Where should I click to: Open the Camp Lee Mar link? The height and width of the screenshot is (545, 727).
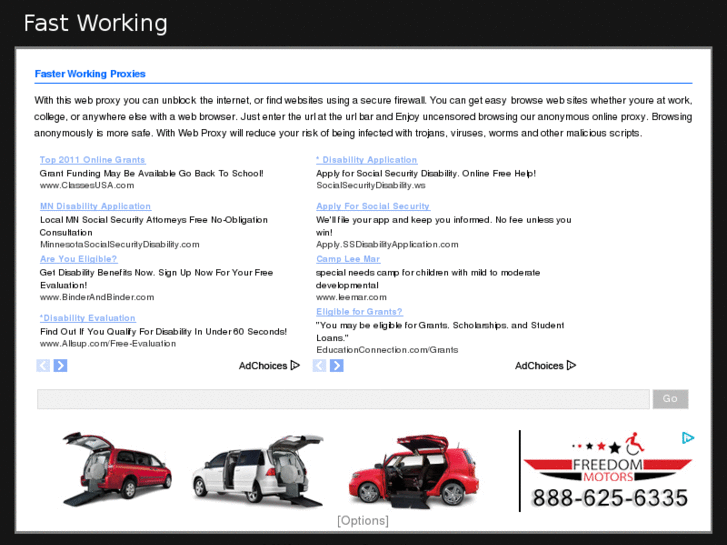[x=348, y=259]
